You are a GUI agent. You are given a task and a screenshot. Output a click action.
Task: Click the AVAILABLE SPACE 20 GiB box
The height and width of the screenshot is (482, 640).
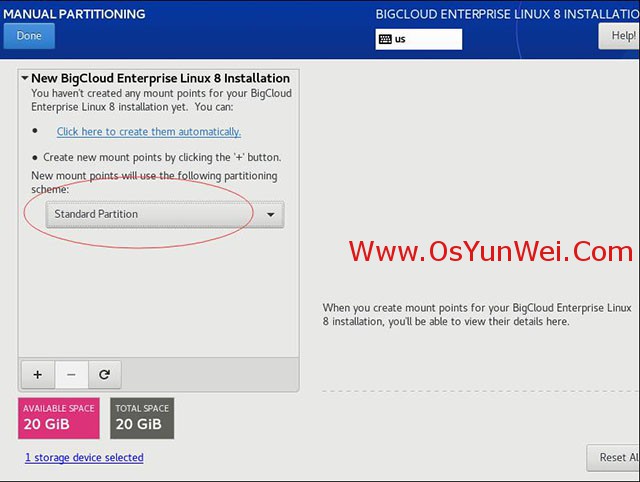tap(59, 418)
